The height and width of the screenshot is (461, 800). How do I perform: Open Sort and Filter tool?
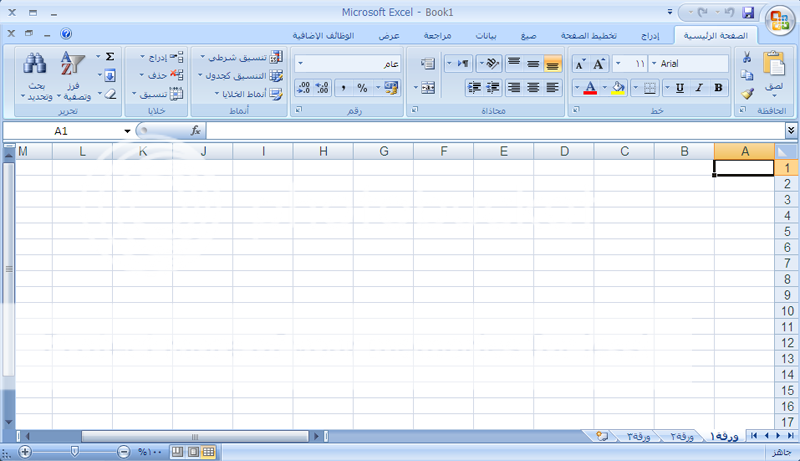73,75
